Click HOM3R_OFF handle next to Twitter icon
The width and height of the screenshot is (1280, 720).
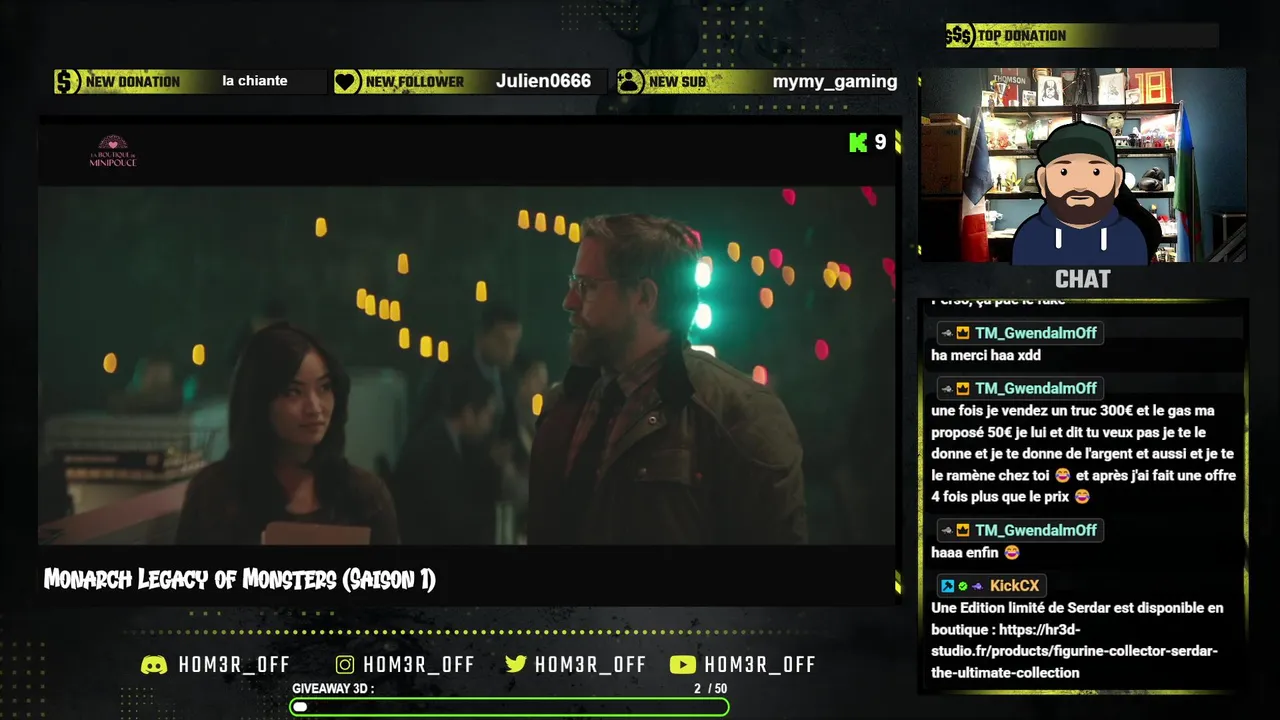coord(590,665)
